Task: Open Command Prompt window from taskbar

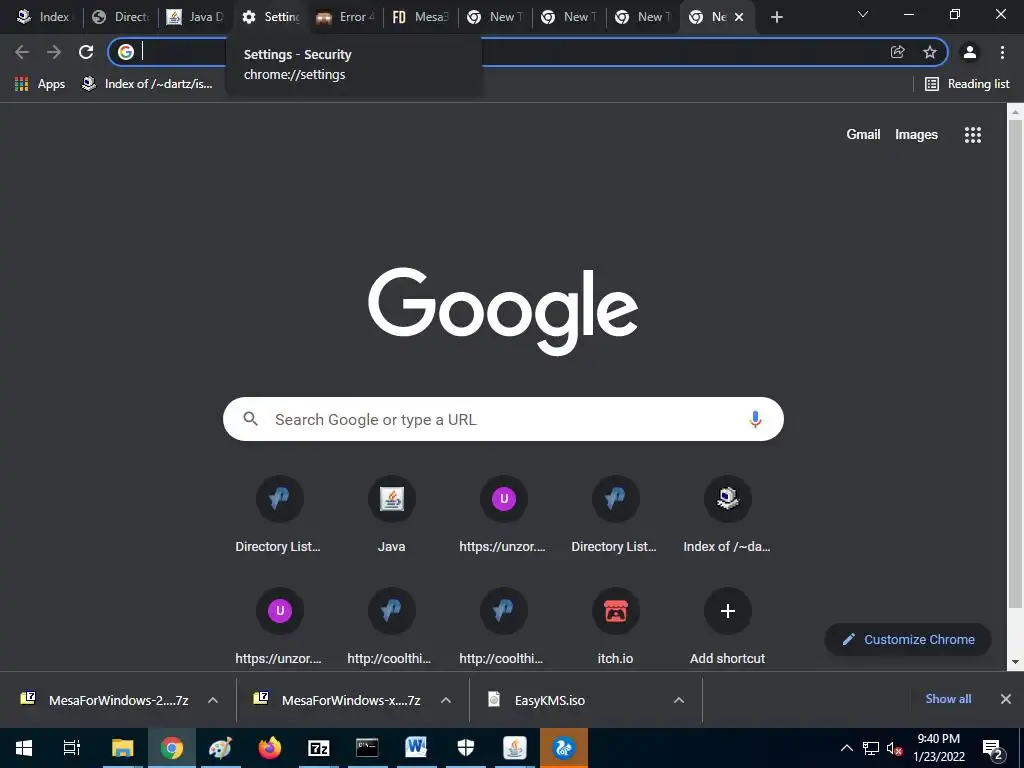Action: [x=367, y=748]
